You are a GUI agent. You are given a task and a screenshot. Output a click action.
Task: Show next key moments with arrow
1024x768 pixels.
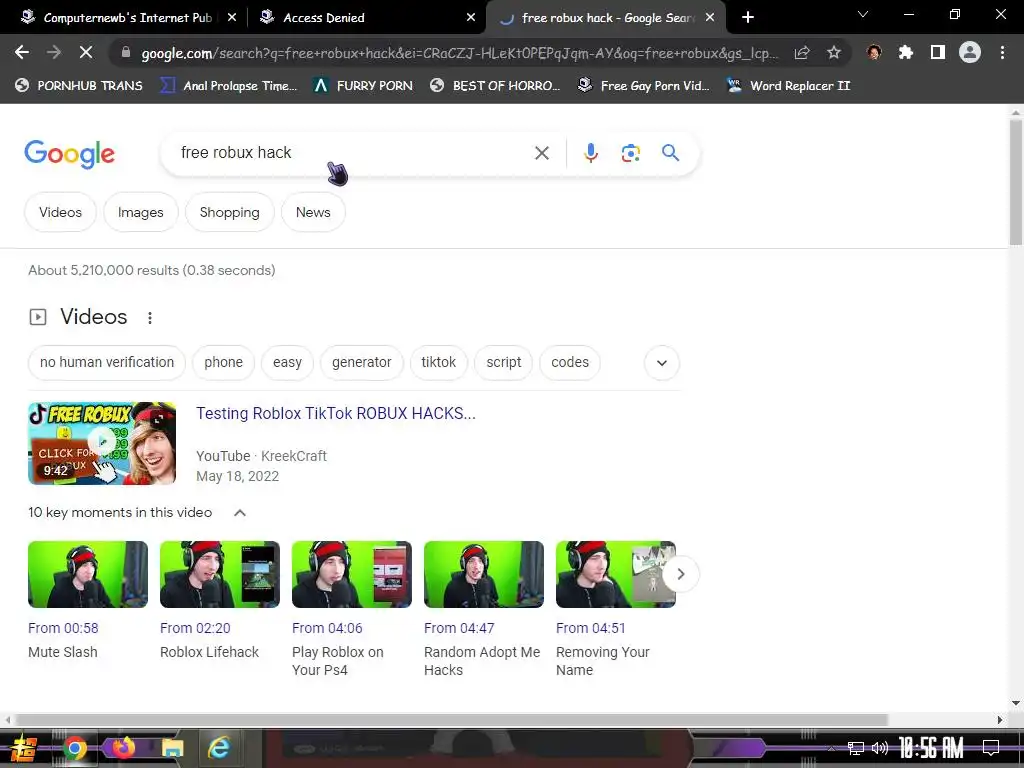click(x=680, y=574)
